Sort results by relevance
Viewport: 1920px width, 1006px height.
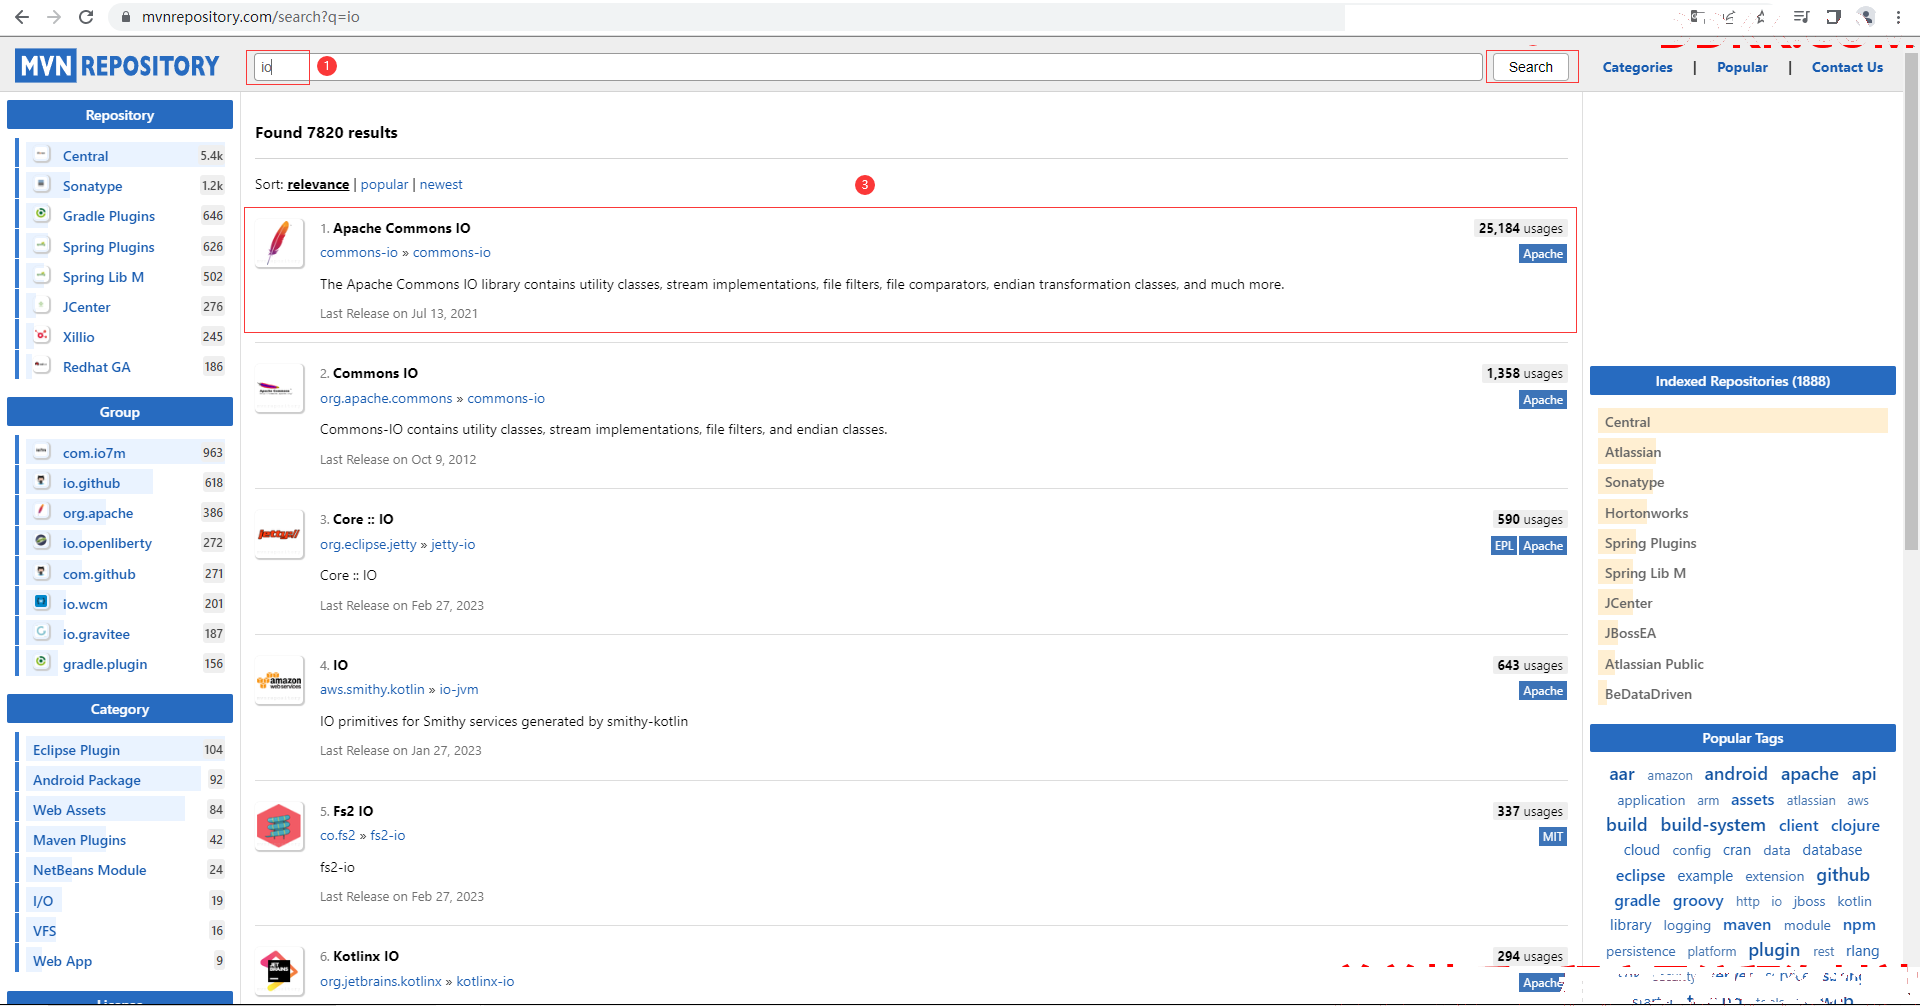318,184
